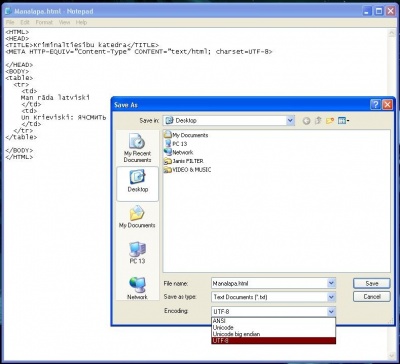Select Network in the places bar
Image resolution: width=400 pixels, height=364 pixels.
[137, 288]
